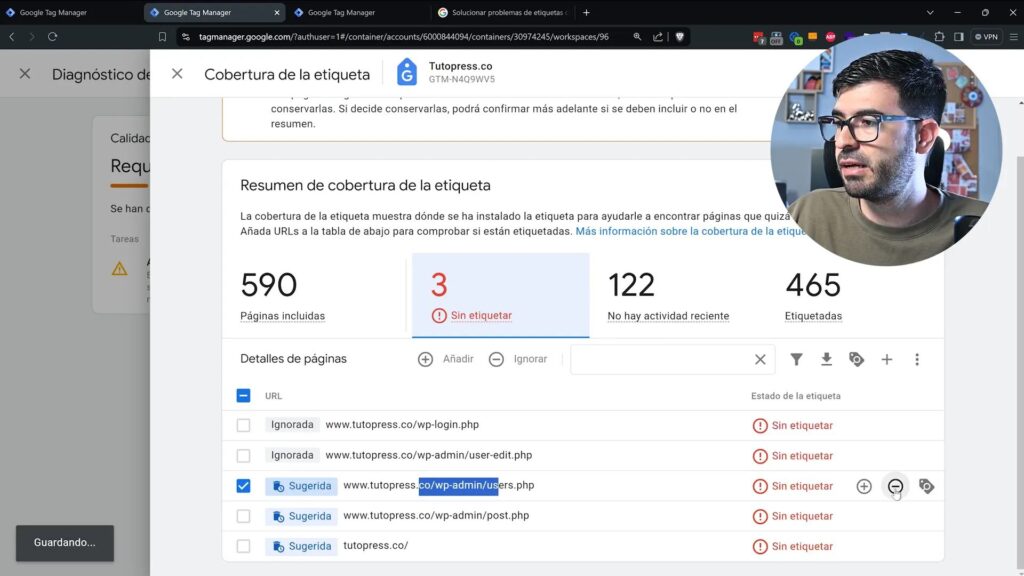This screenshot has height=576, width=1024.
Task: Click the Estado de la etiqueta column header
Action: coord(795,396)
